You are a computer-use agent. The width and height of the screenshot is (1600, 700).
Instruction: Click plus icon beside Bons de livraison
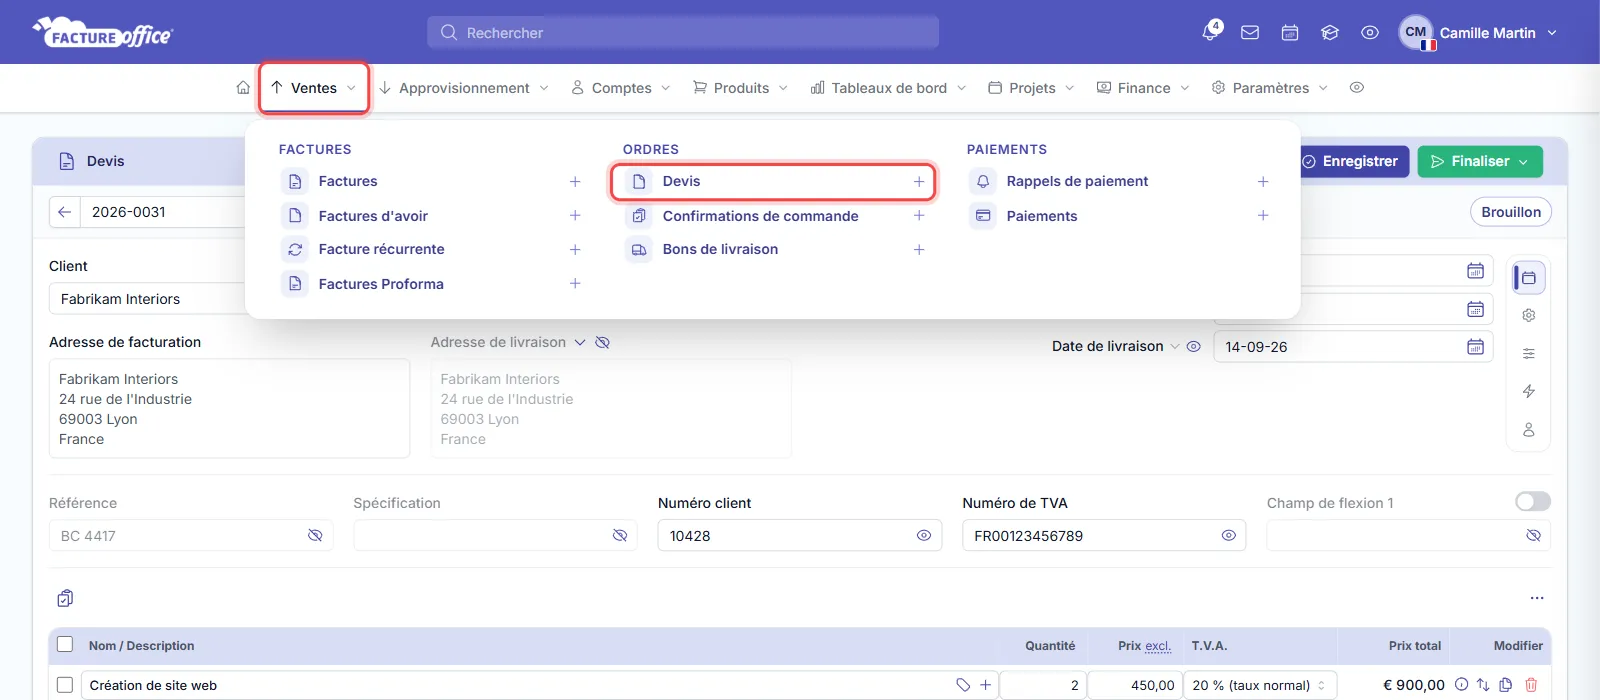coord(919,250)
